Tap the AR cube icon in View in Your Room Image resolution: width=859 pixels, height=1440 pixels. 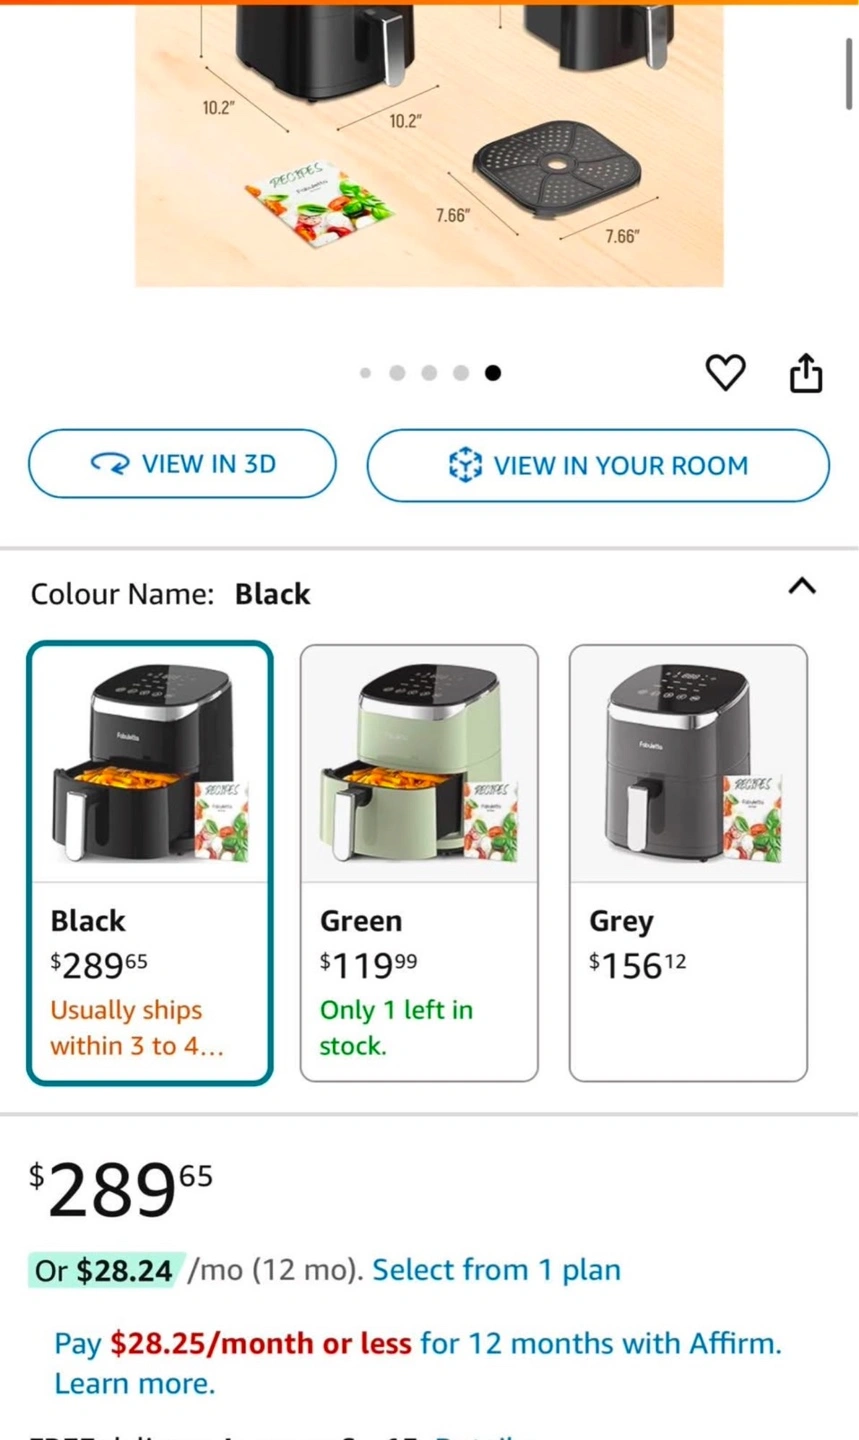tap(465, 465)
